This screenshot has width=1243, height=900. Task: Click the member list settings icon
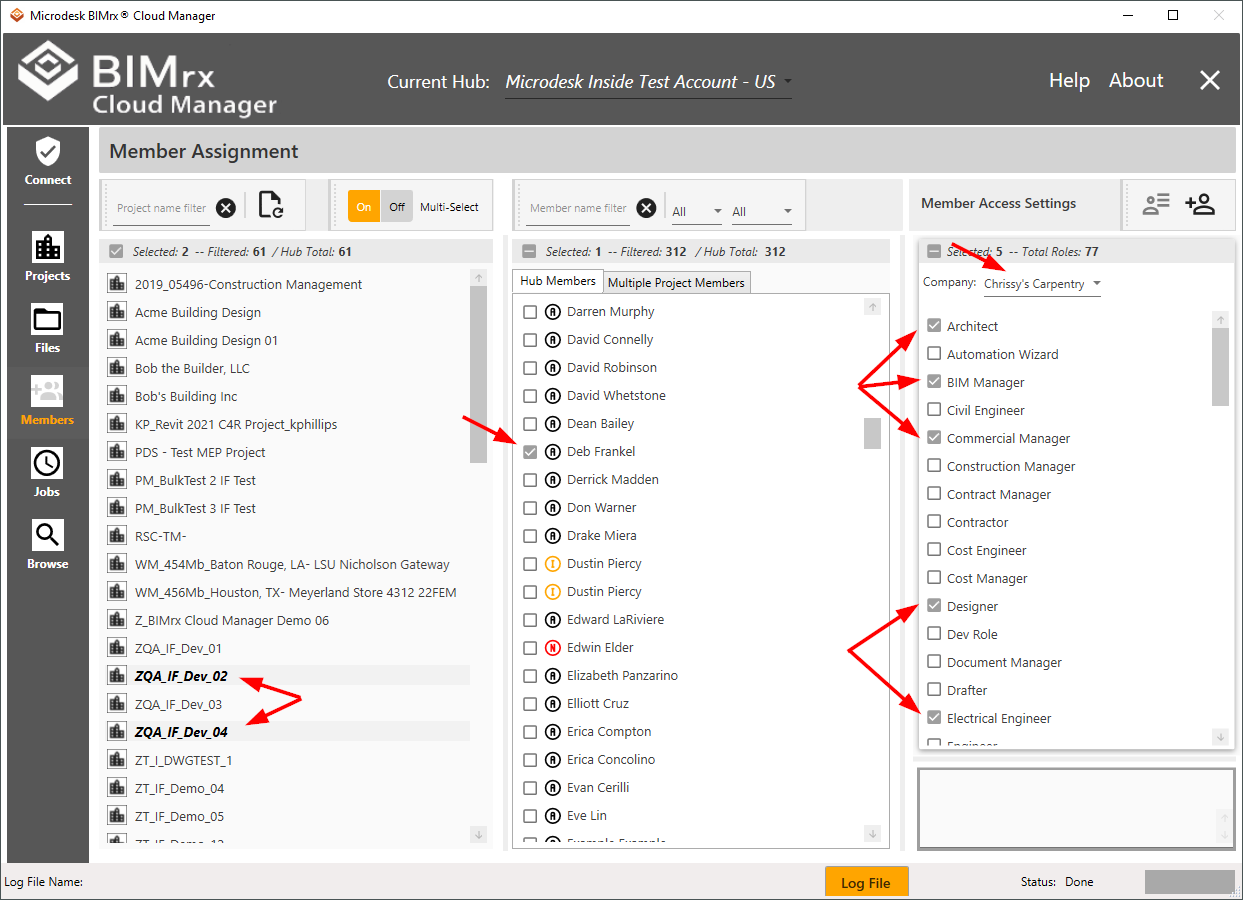click(x=1156, y=204)
